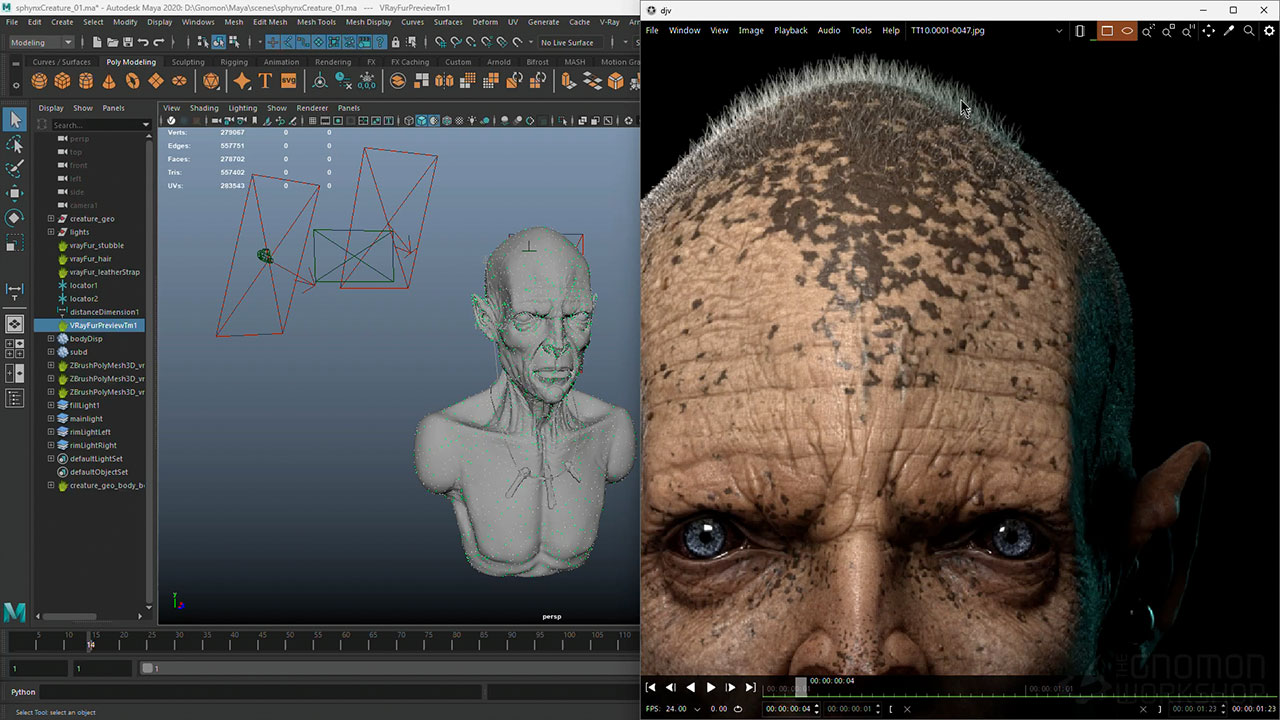Toggle the DJV rectangle view mode button

pyautogui.click(x=1106, y=31)
